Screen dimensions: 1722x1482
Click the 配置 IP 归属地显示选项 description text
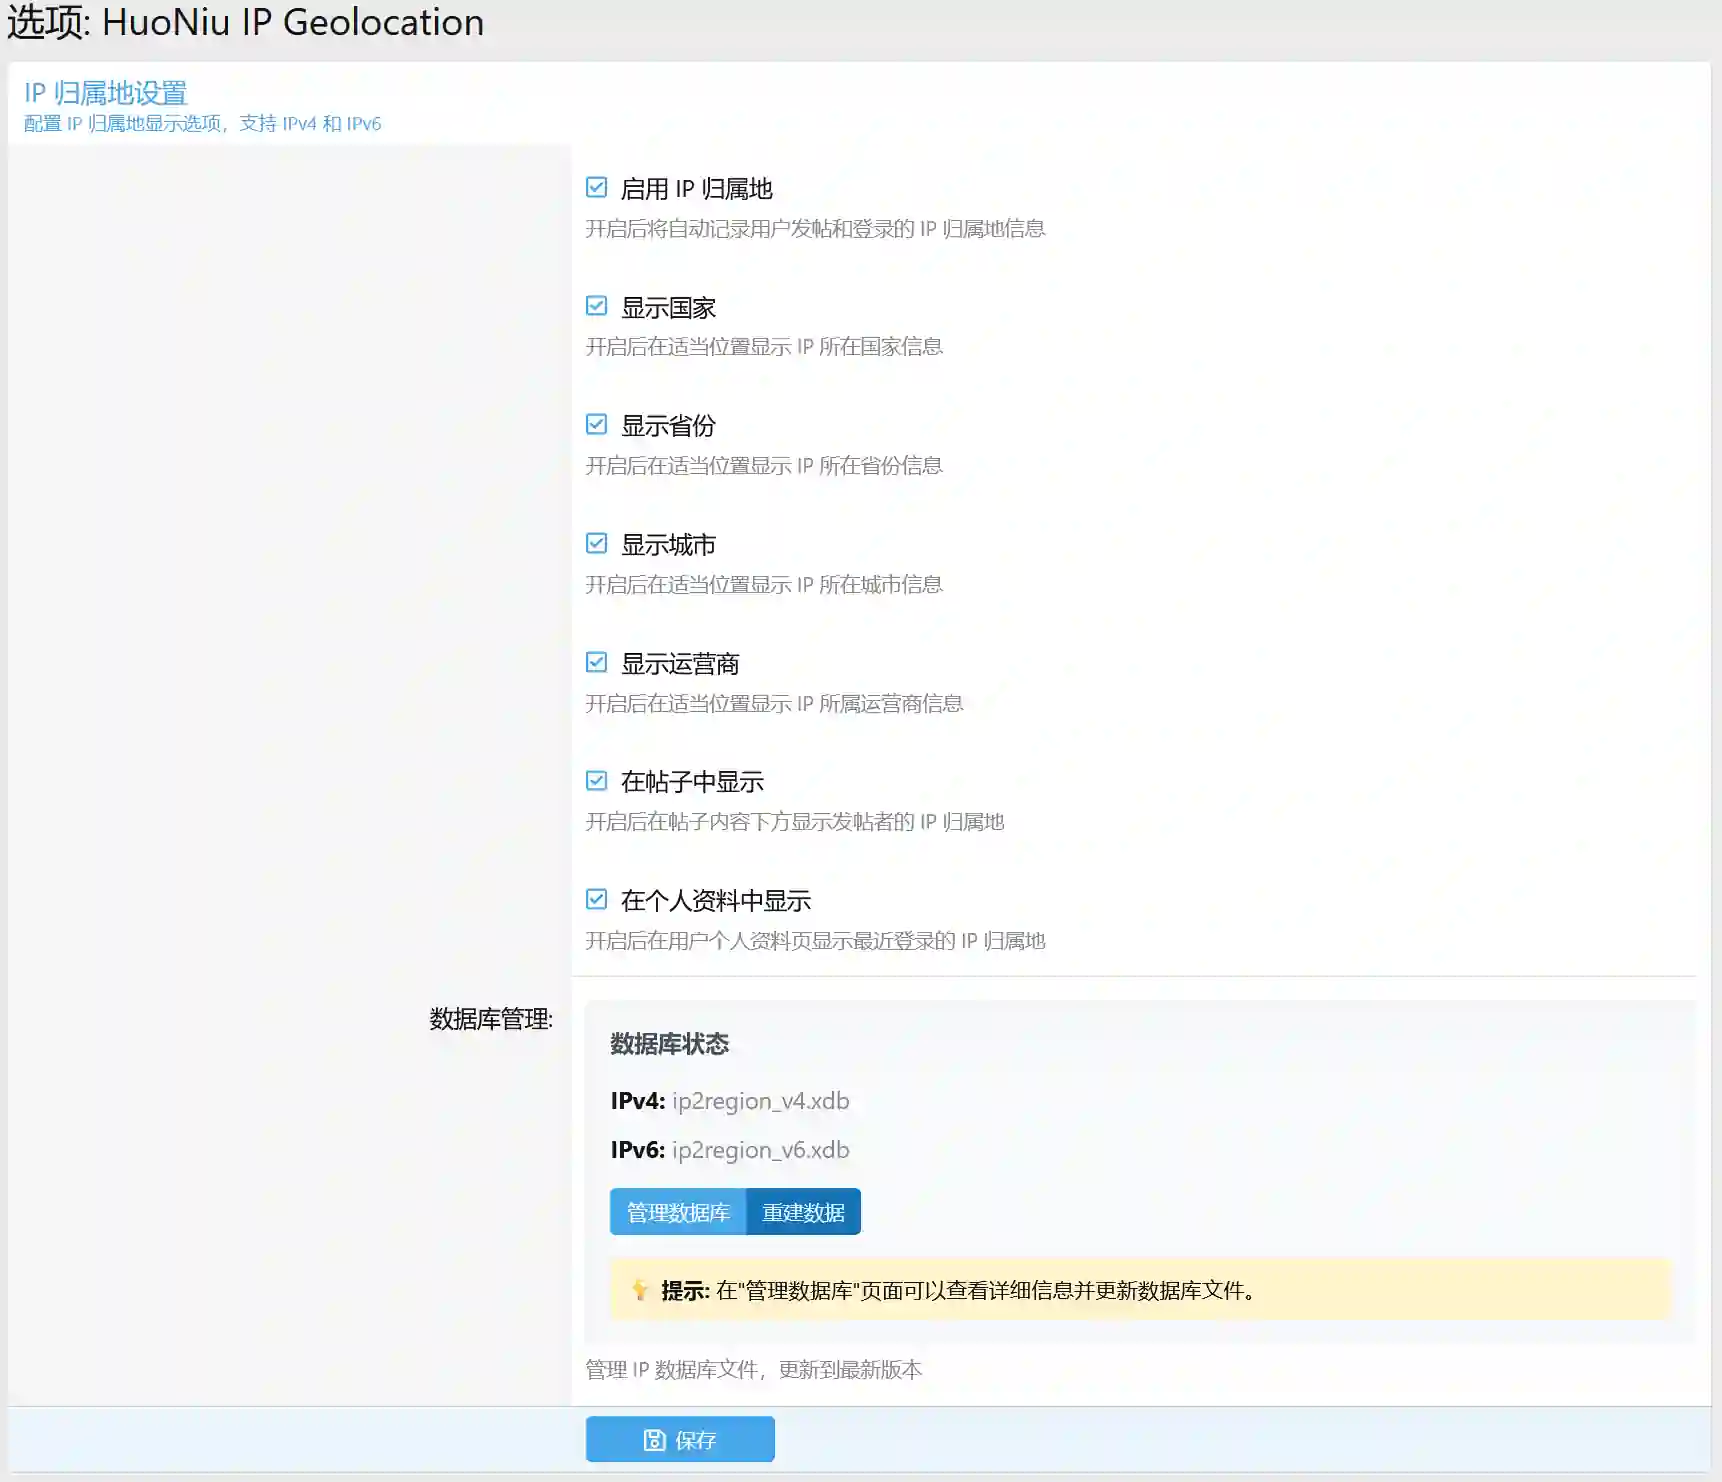tap(202, 124)
